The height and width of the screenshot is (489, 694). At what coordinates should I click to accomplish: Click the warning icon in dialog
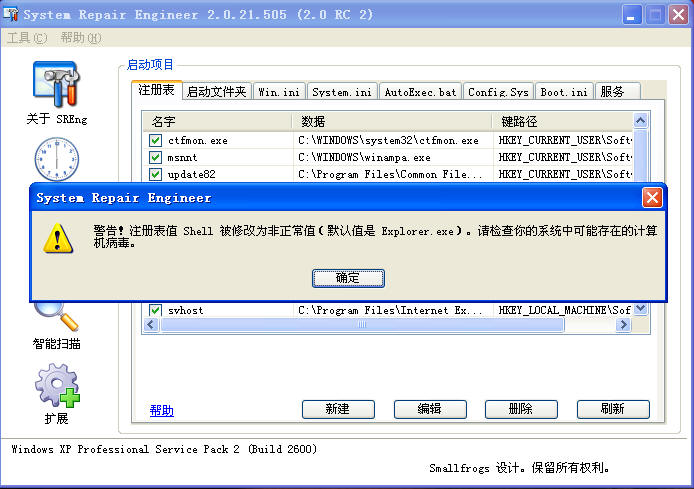[x=58, y=238]
